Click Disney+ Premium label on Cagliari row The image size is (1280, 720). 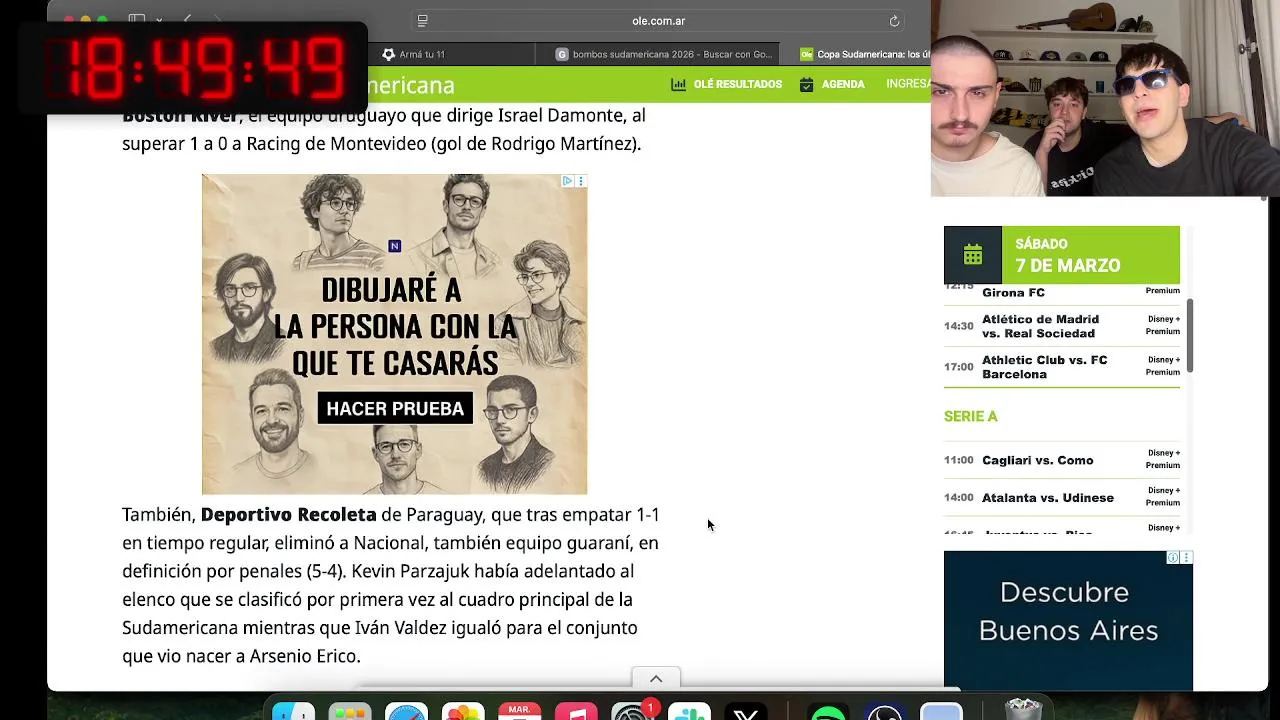(x=1163, y=459)
